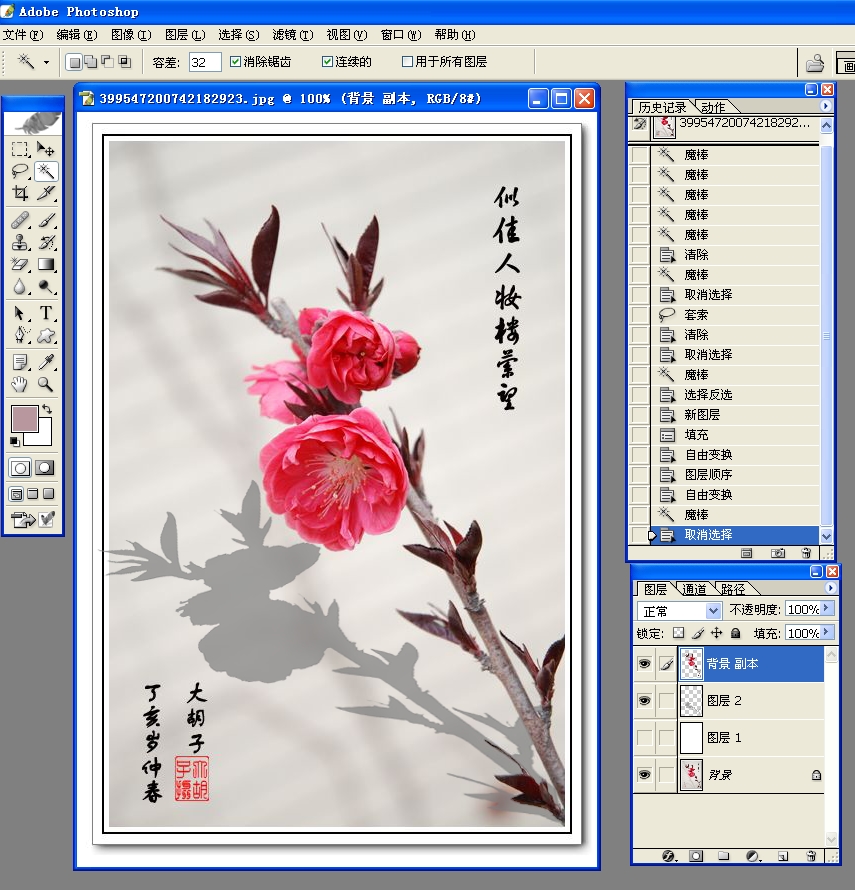Screen dimensions: 855x890
Task: Hide 图层 2 using its eye icon
Action: pos(644,701)
